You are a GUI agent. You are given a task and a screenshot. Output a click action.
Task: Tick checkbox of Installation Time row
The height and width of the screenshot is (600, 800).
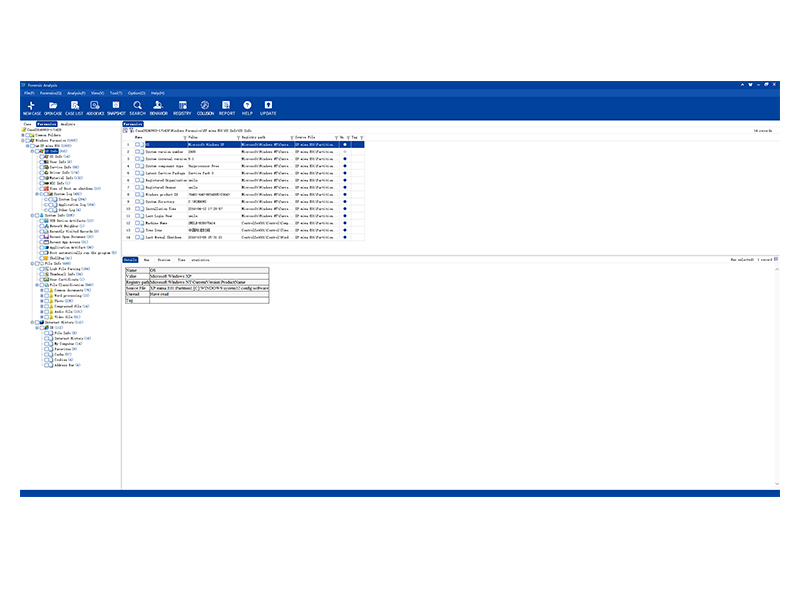click(x=137, y=209)
